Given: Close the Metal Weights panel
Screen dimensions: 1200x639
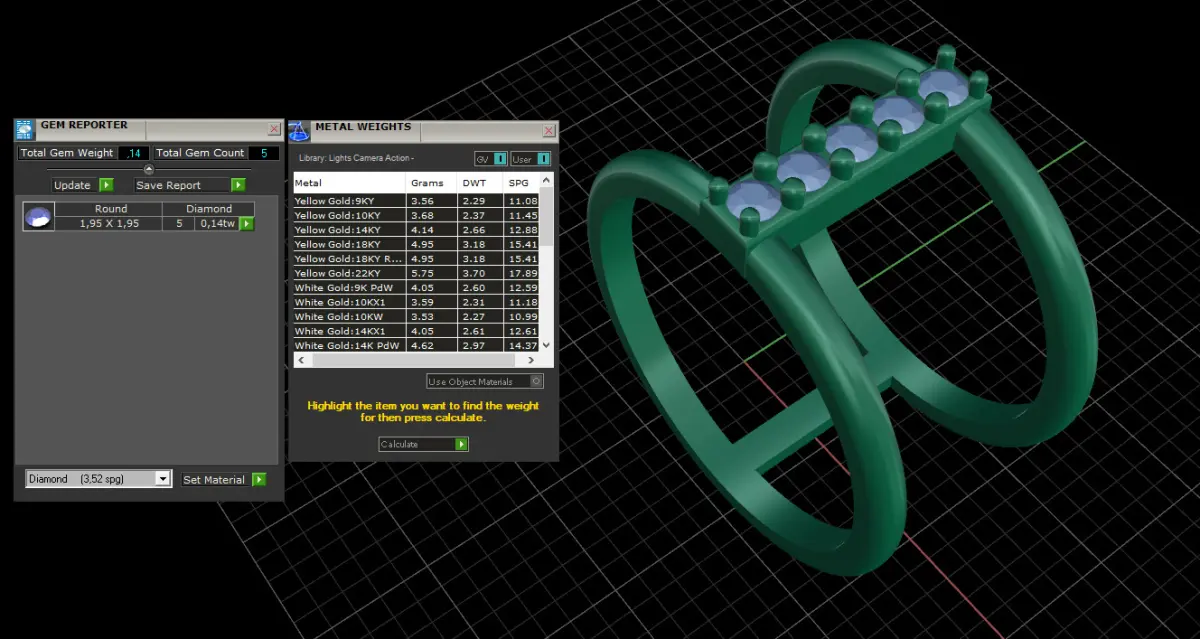Looking at the screenshot, I should pyautogui.click(x=548, y=131).
